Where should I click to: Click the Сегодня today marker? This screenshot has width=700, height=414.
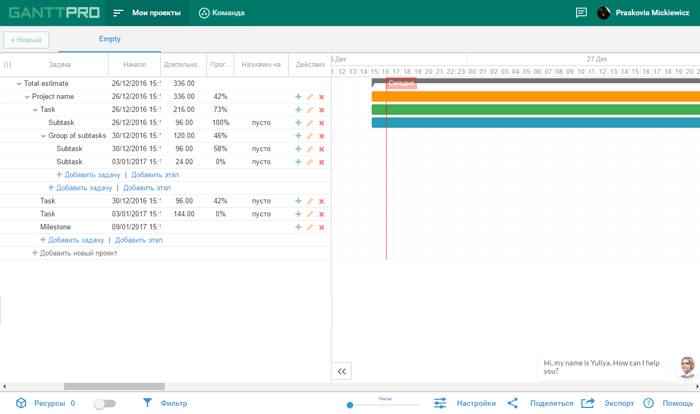tap(401, 83)
